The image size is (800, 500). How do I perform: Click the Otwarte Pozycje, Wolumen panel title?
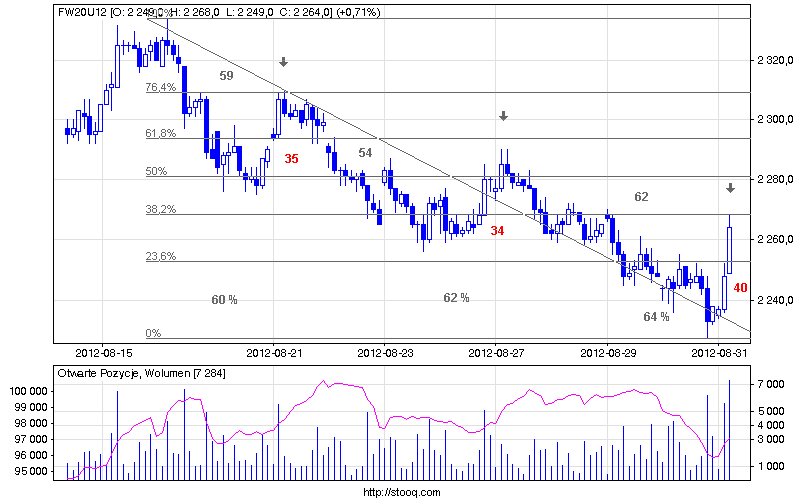pos(141,373)
